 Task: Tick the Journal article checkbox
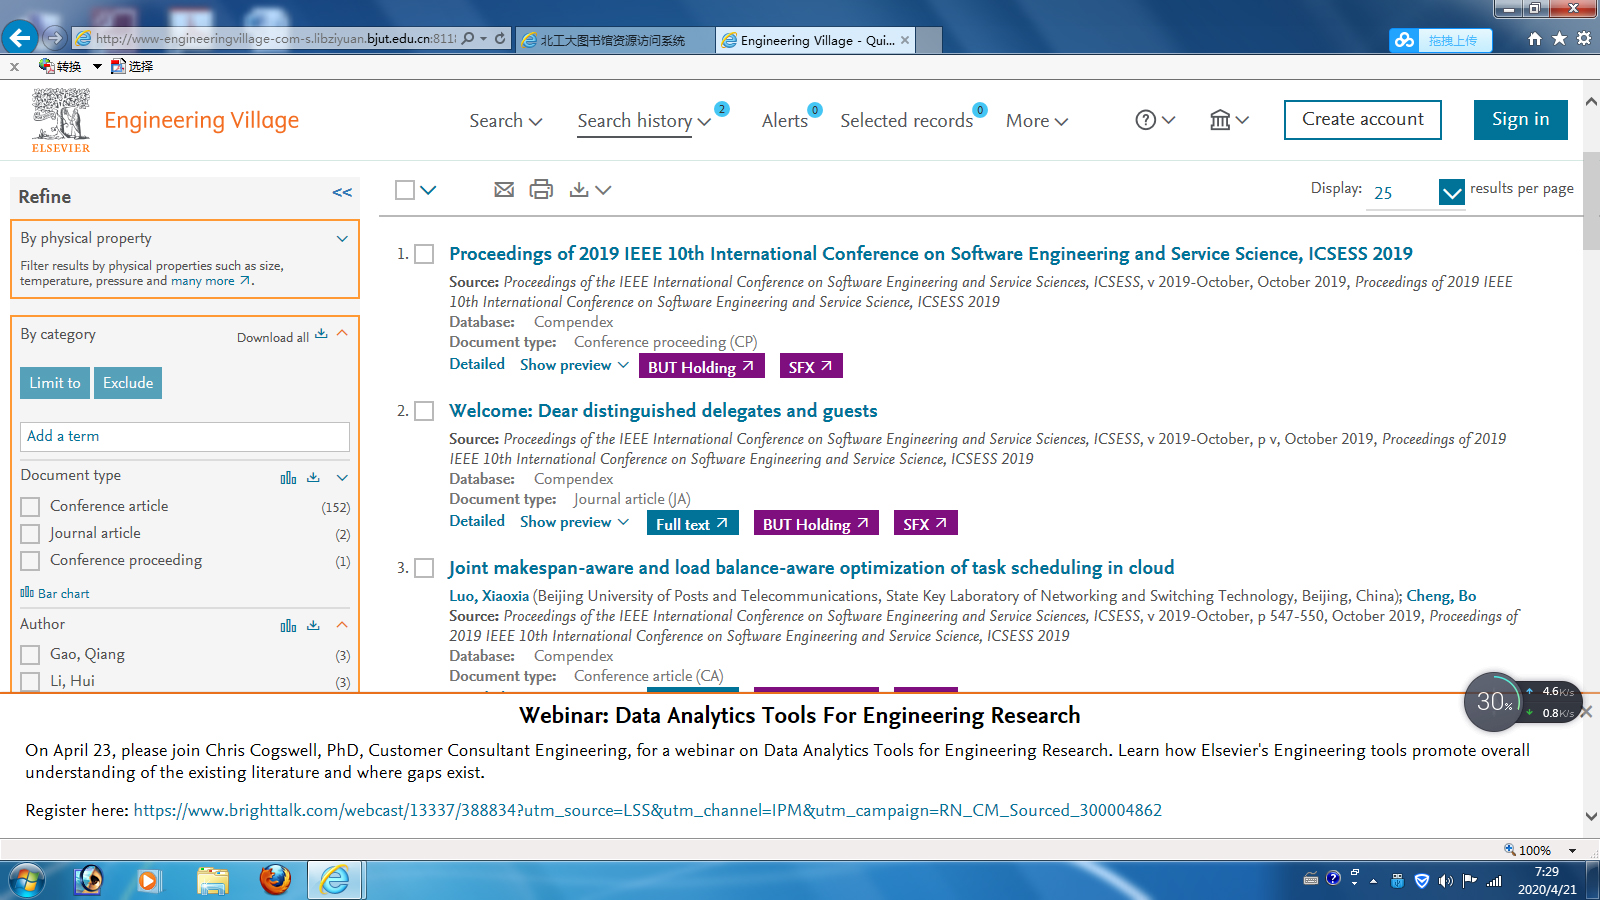(x=30, y=534)
